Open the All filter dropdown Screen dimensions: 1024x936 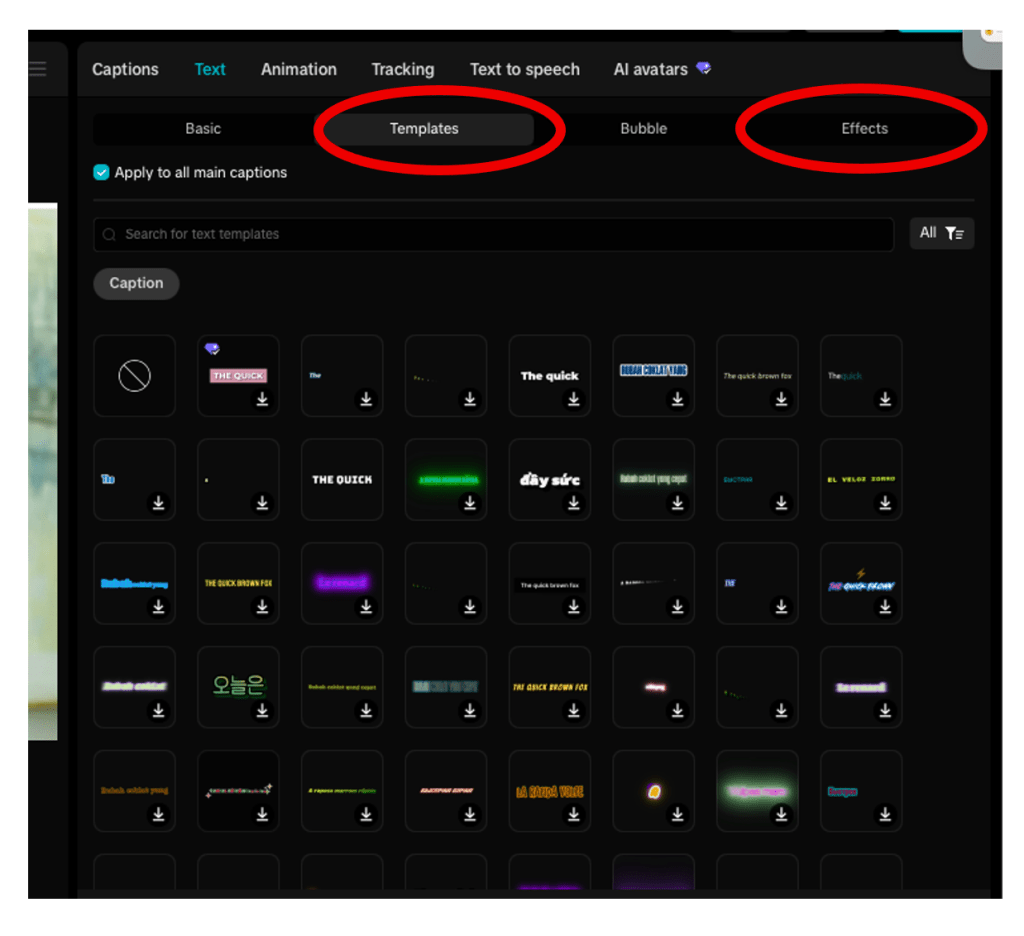(941, 233)
